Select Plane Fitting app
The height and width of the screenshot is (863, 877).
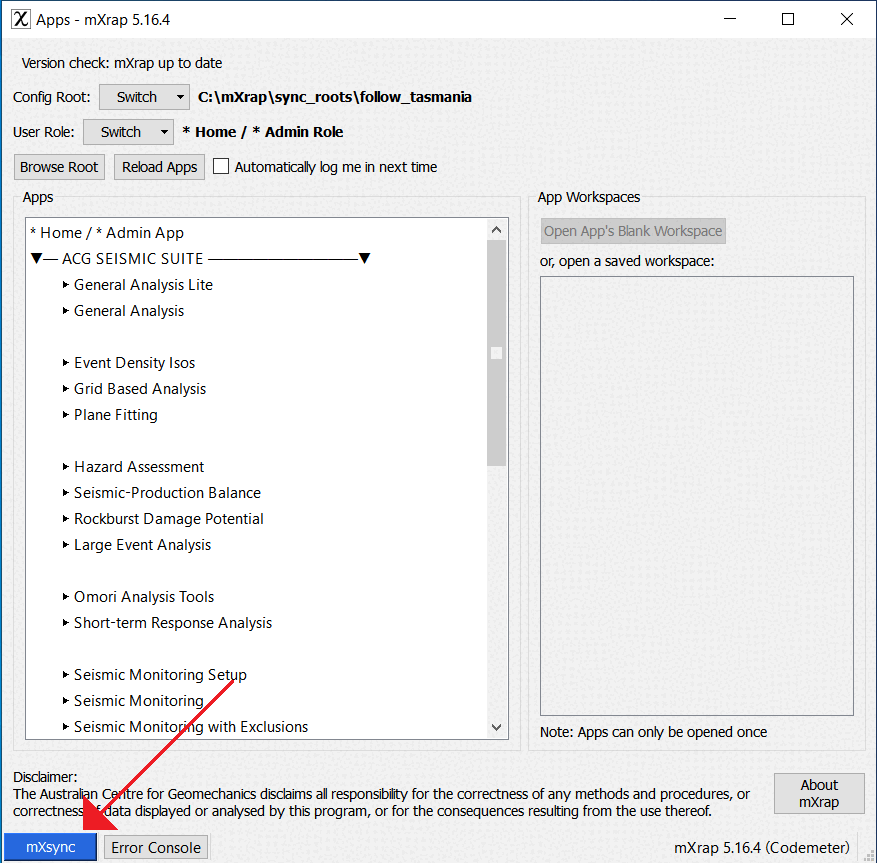click(x=116, y=414)
